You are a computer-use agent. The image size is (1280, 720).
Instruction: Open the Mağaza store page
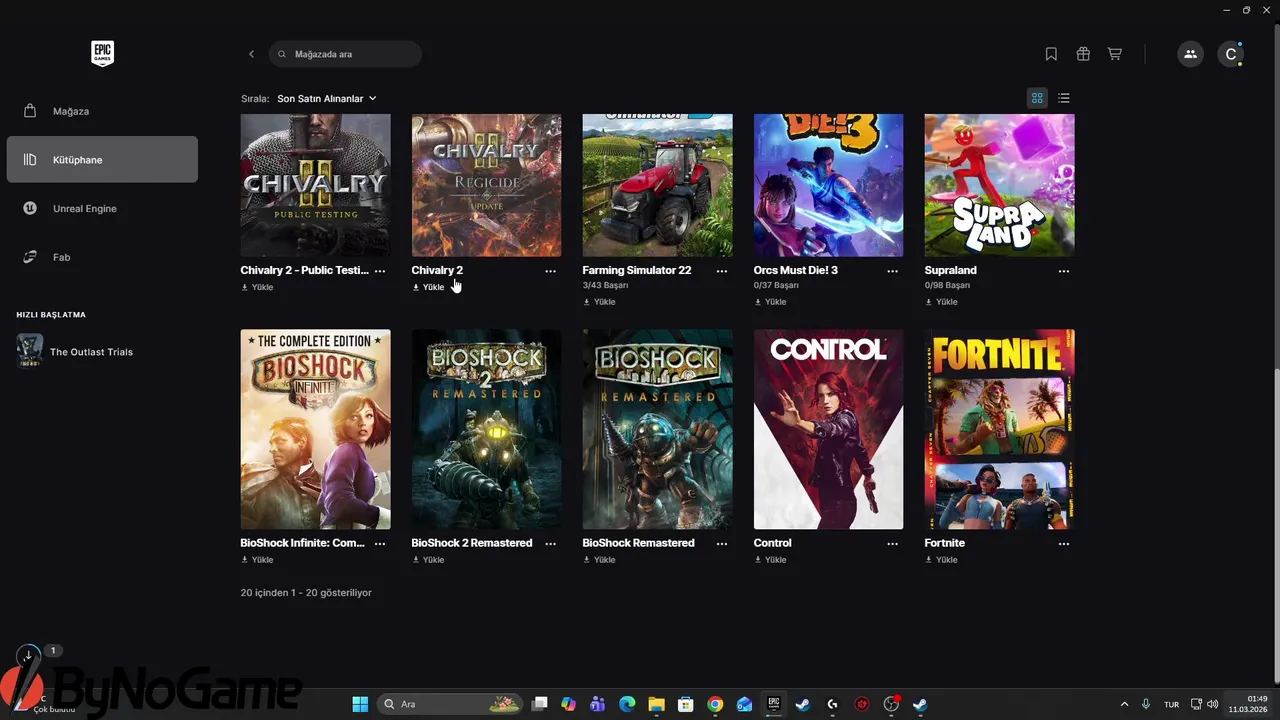click(102, 111)
